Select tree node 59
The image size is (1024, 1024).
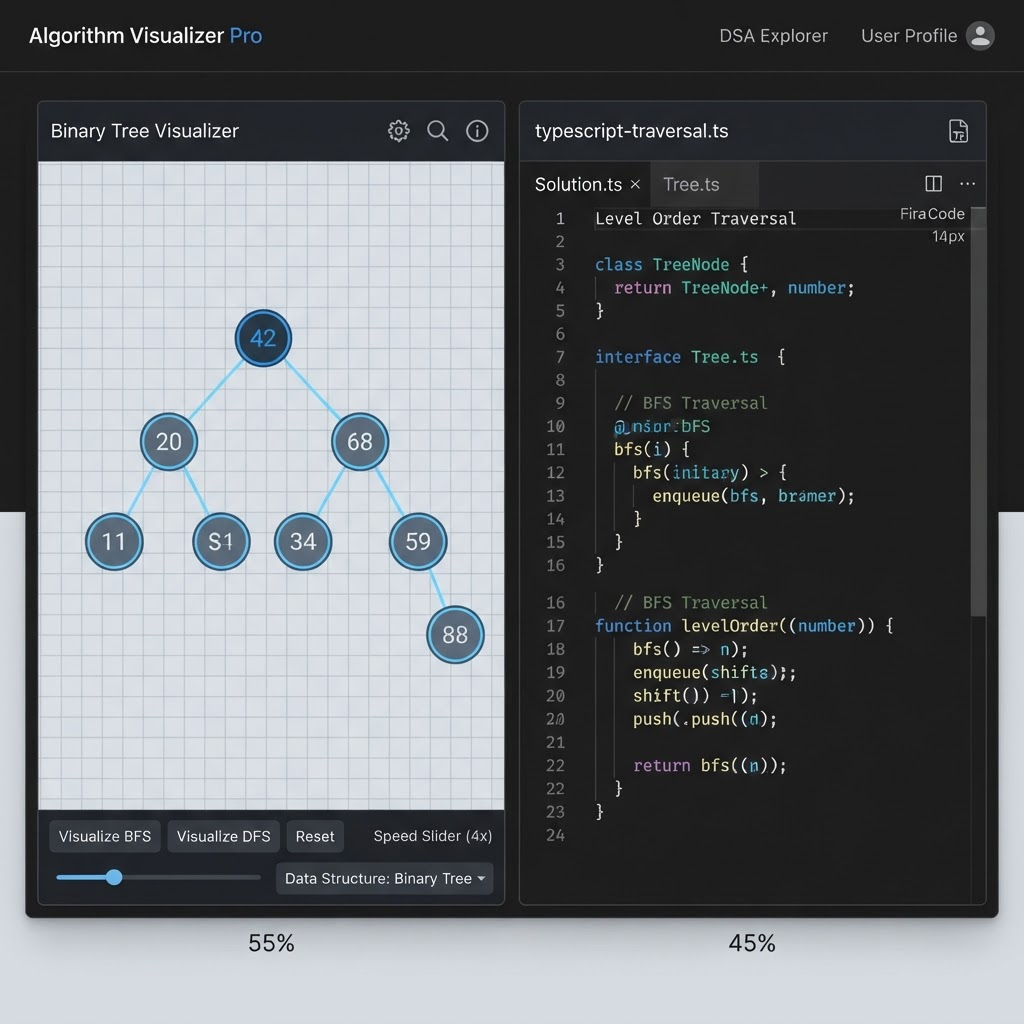click(x=418, y=541)
